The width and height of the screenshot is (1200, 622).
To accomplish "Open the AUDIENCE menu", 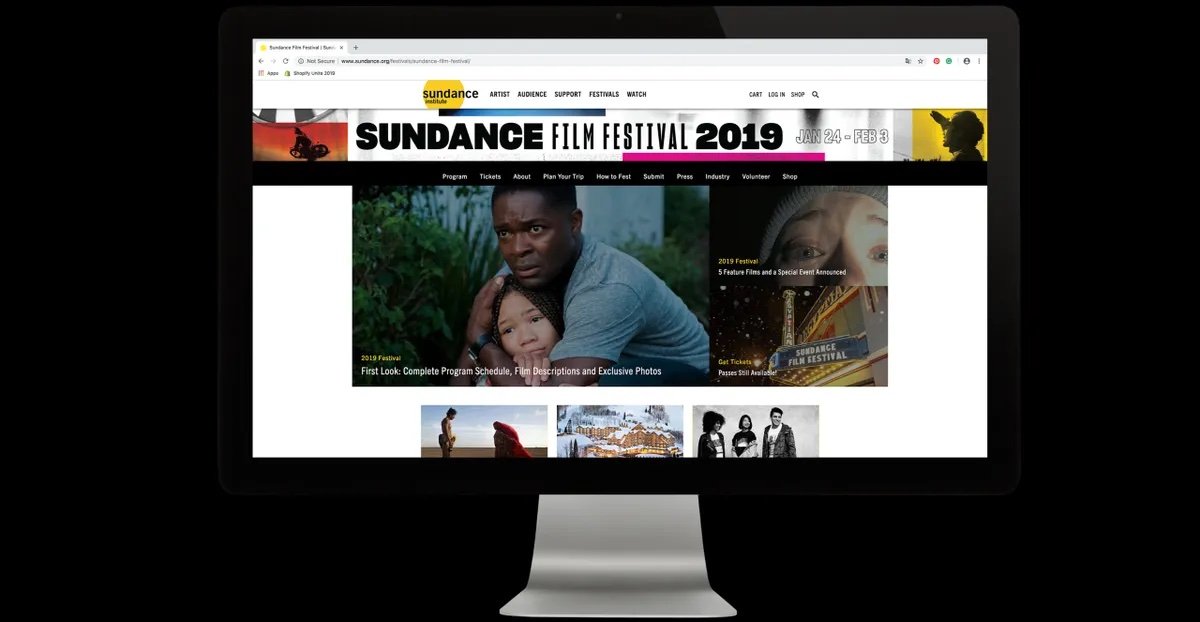I will click(x=532, y=95).
